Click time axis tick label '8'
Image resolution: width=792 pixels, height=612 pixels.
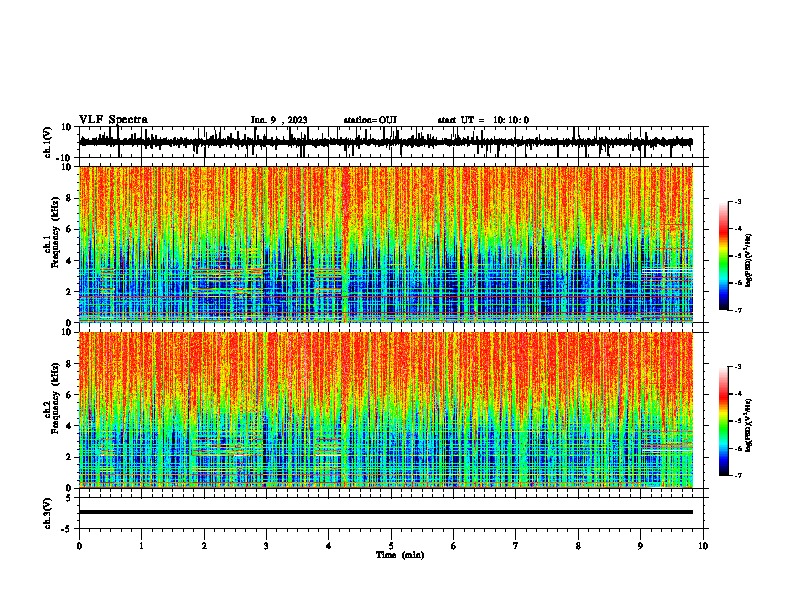coord(578,546)
